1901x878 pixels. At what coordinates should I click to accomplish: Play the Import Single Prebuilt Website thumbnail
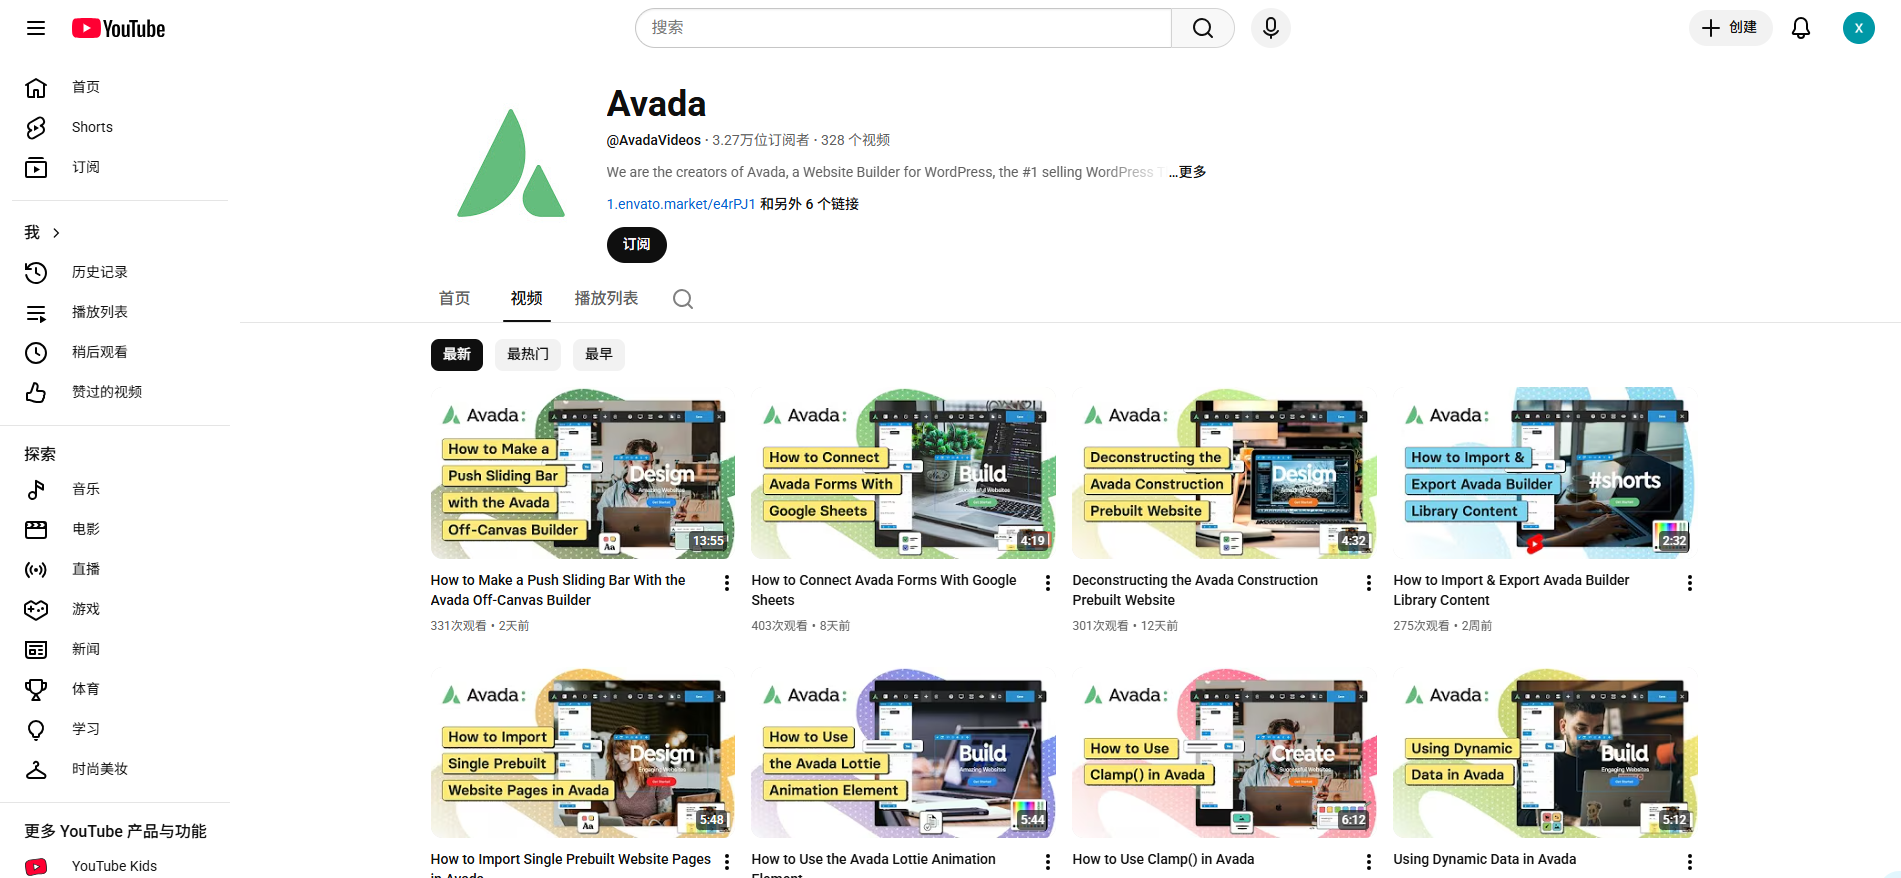click(x=582, y=753)
